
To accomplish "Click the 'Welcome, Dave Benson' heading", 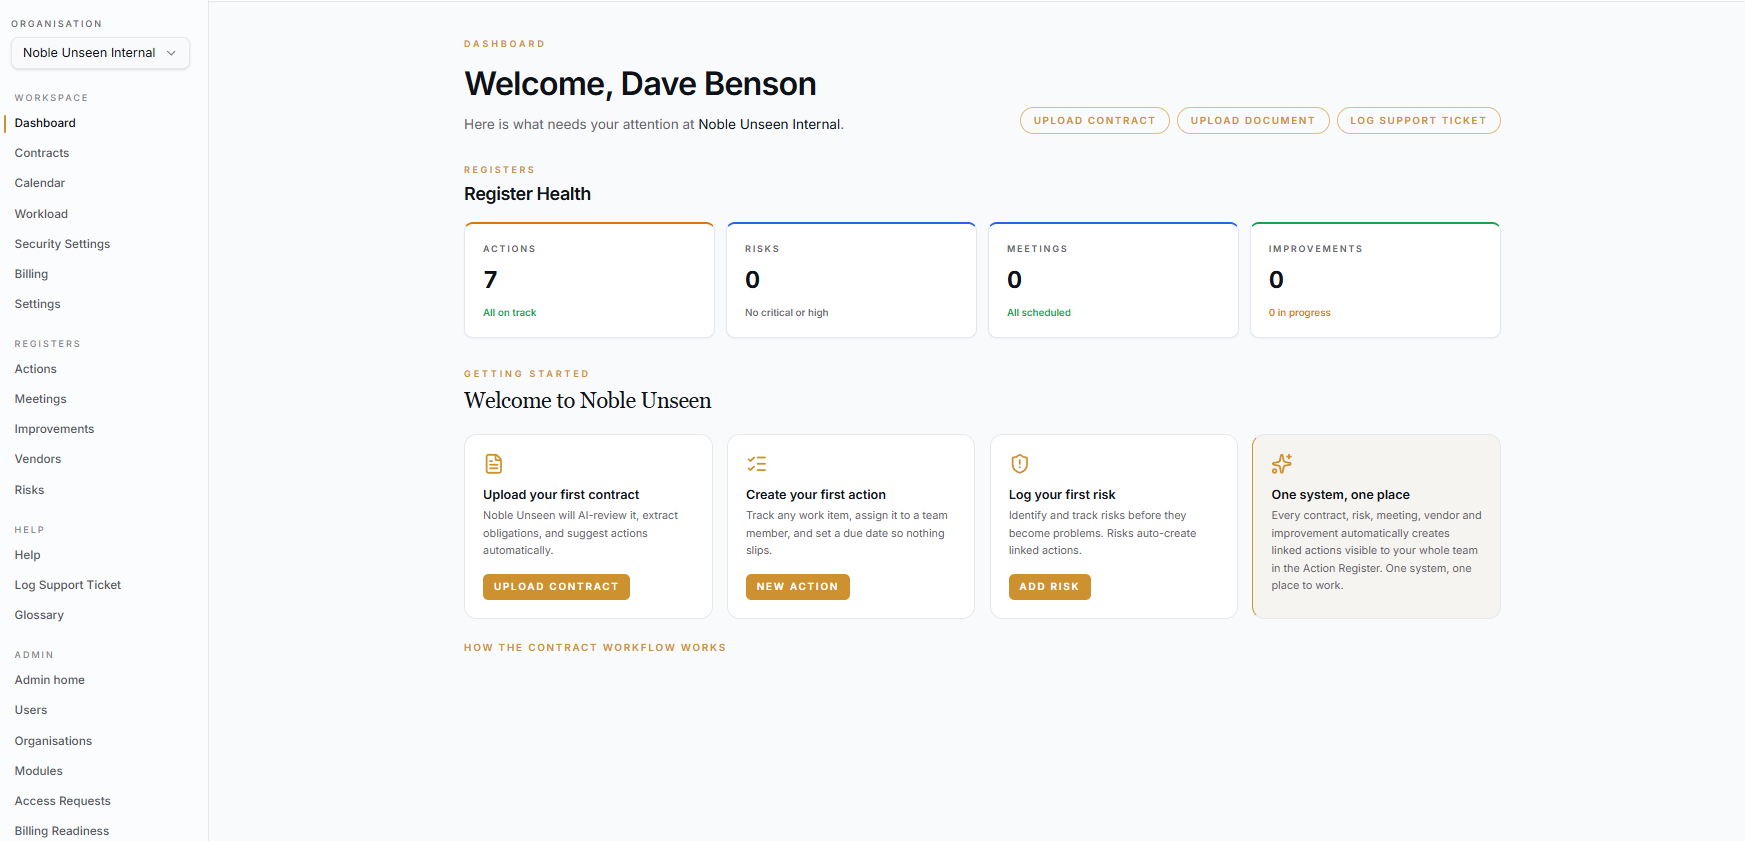I will tap(640, 84).
